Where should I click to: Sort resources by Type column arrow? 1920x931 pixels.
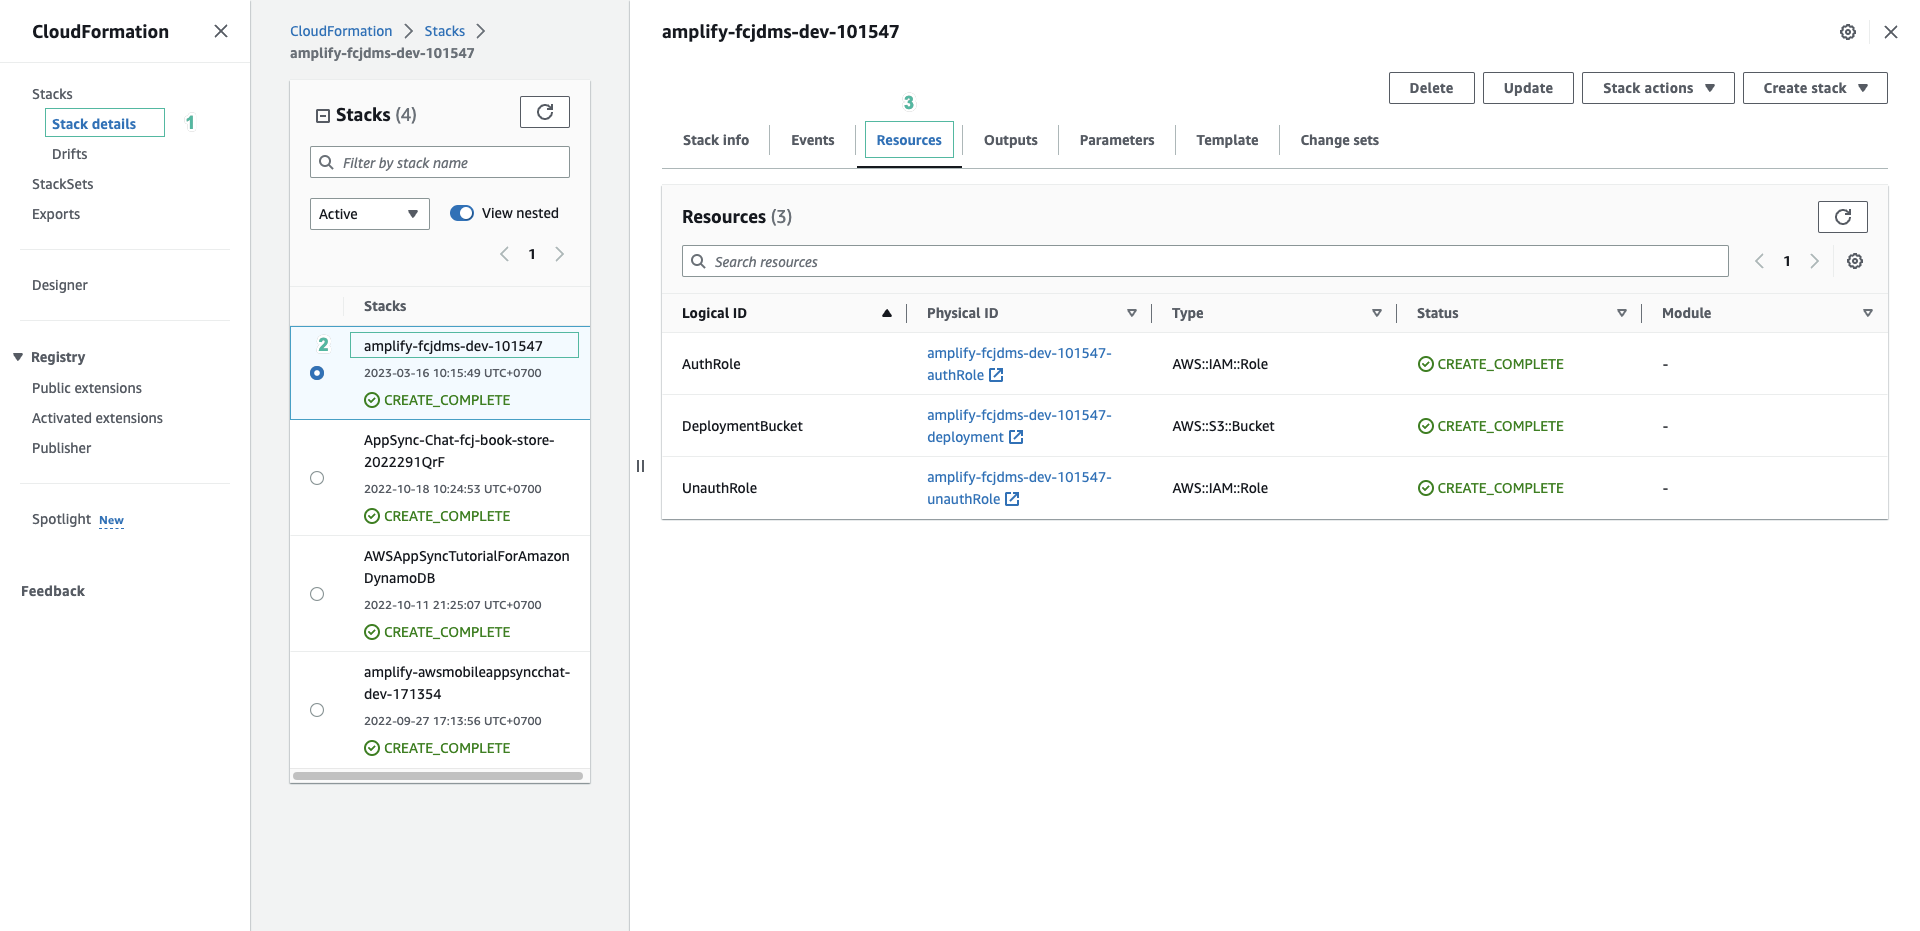click(1377, 313)
